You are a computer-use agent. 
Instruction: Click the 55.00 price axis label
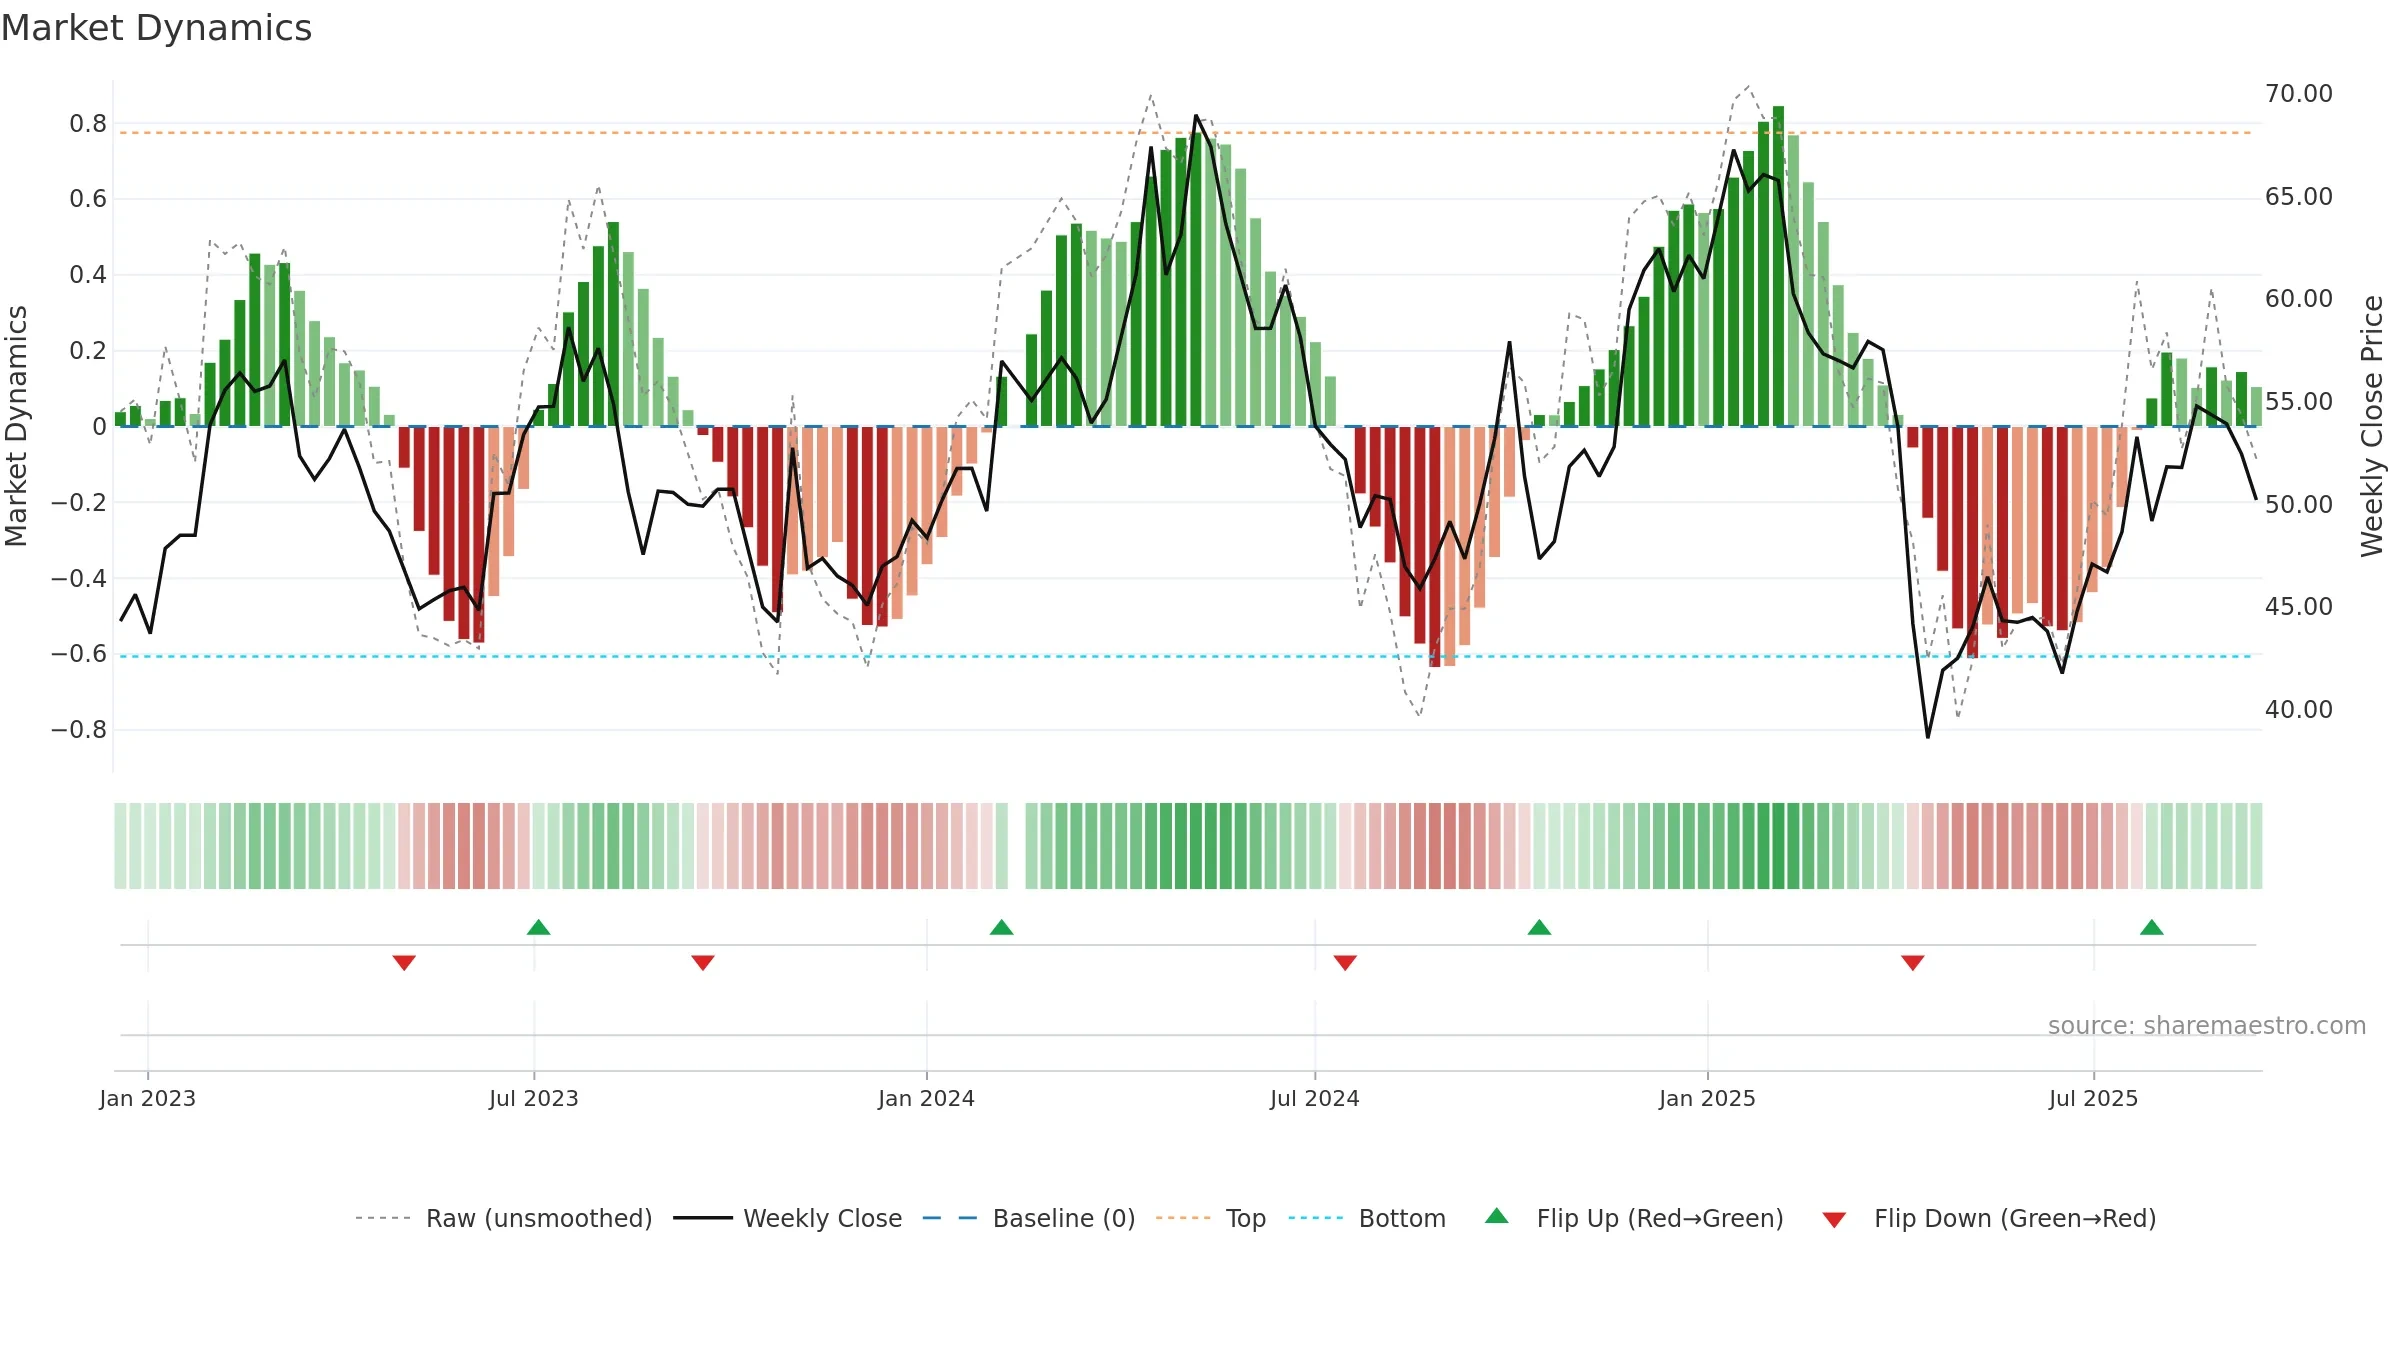click(2299, 401)
